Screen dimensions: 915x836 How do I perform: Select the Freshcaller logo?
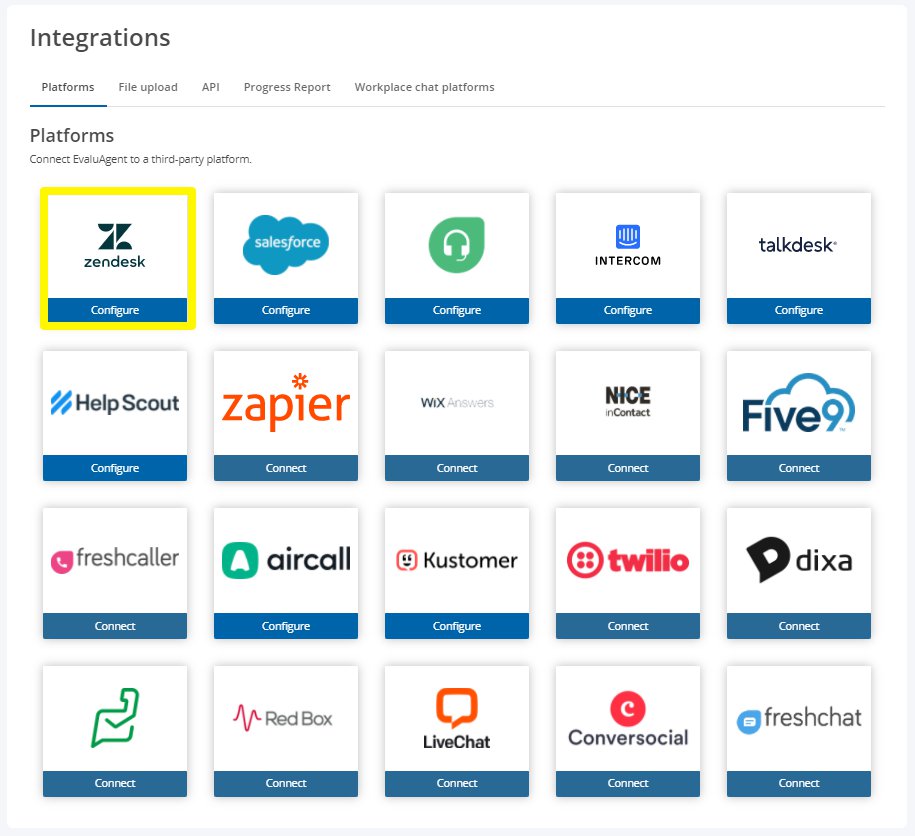115,559
